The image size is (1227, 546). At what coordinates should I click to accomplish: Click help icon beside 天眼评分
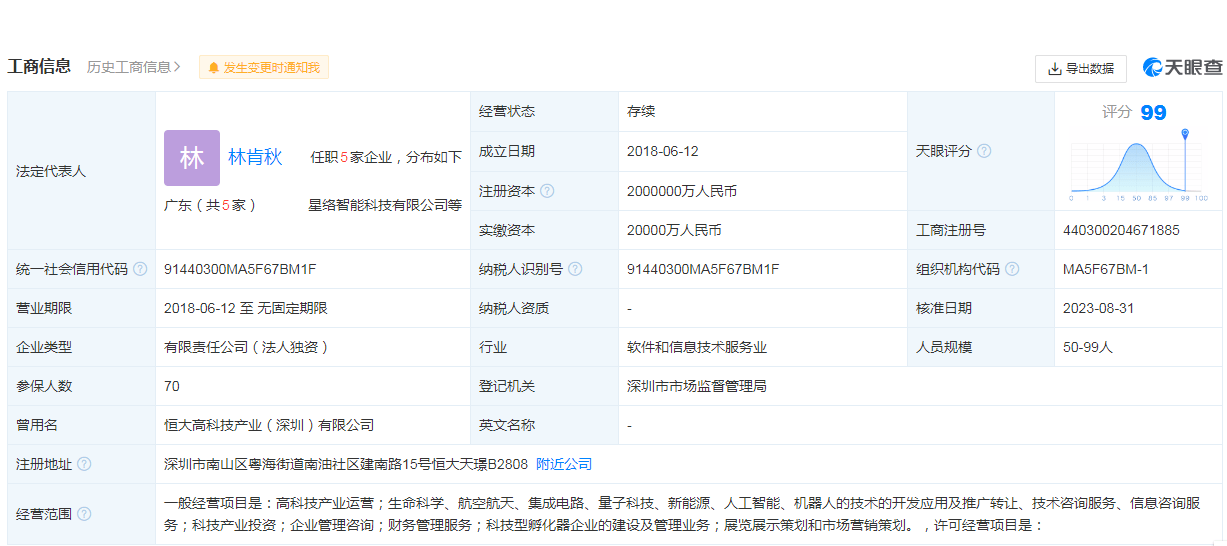click(984, 151)
